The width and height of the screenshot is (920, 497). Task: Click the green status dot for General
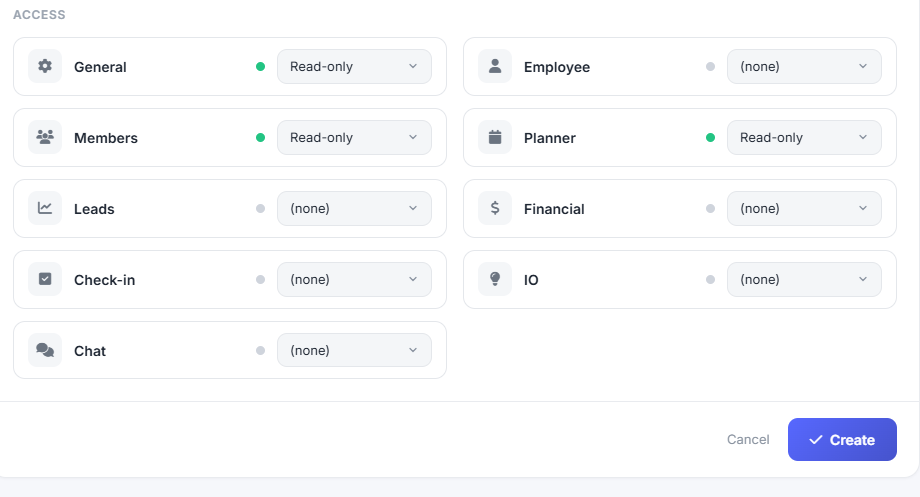[261, 66]
